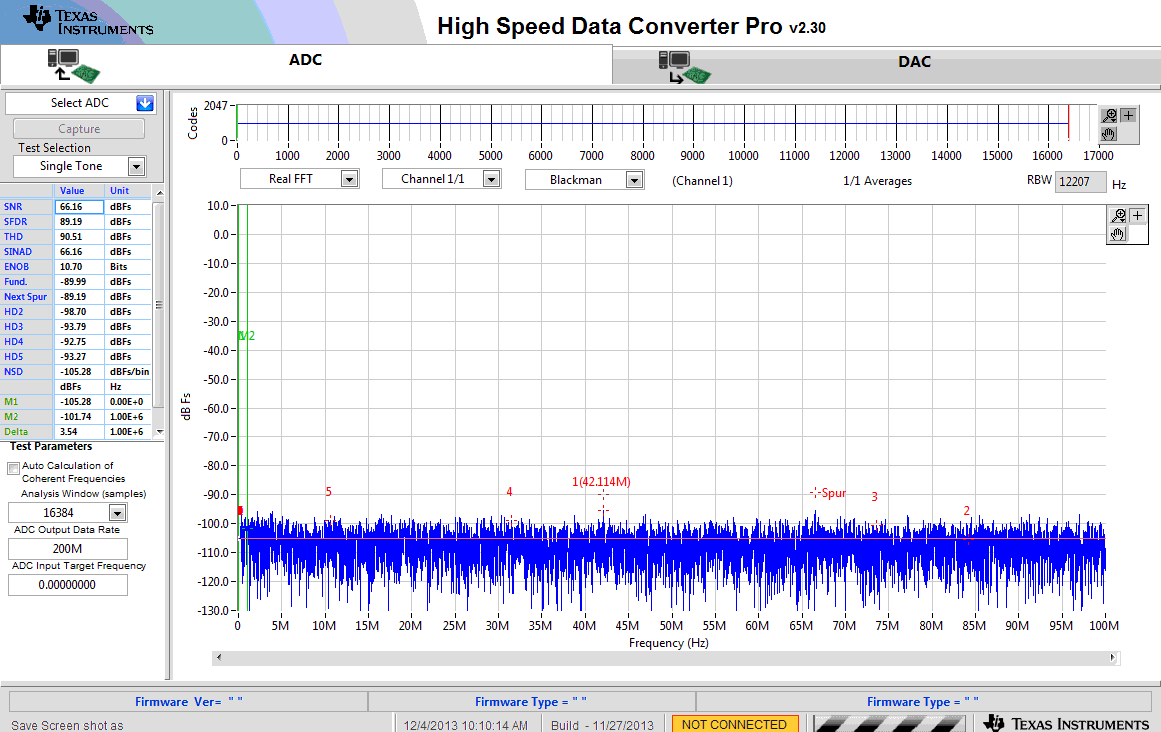Click the results table scroll-down arrow
This screenshot has height=732, width=1161.
tap(159, 432)
